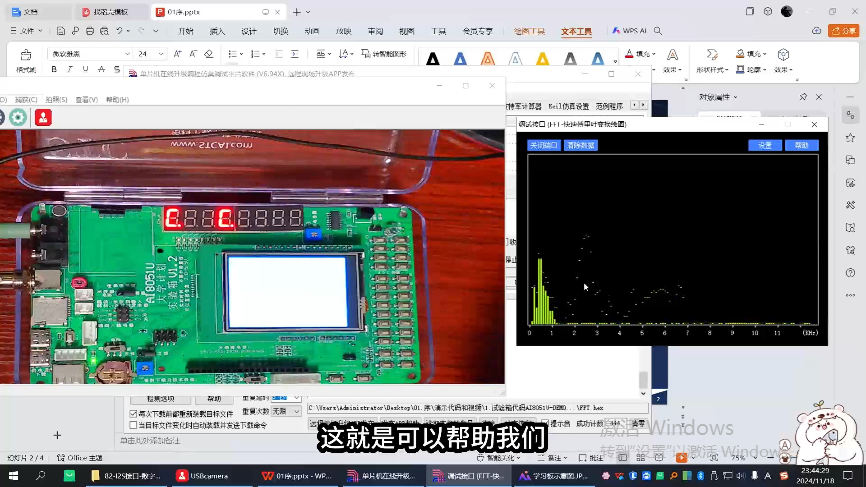This screenshot has height=487, width=866.
Task: Click the 帮助 button in debug window
Action: pyautogui.click(x=801, y=145)
